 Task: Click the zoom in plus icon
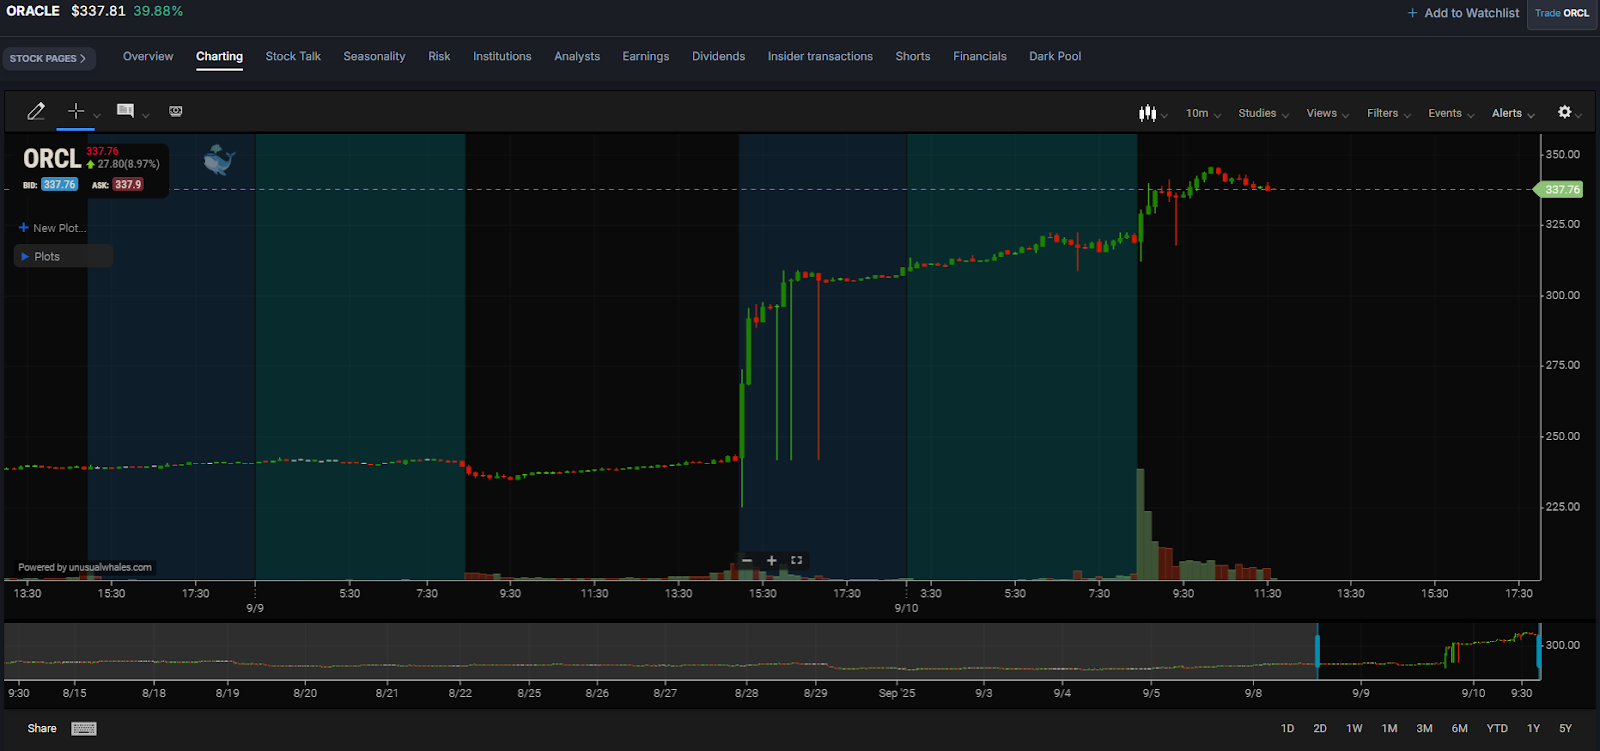(771, 561)
